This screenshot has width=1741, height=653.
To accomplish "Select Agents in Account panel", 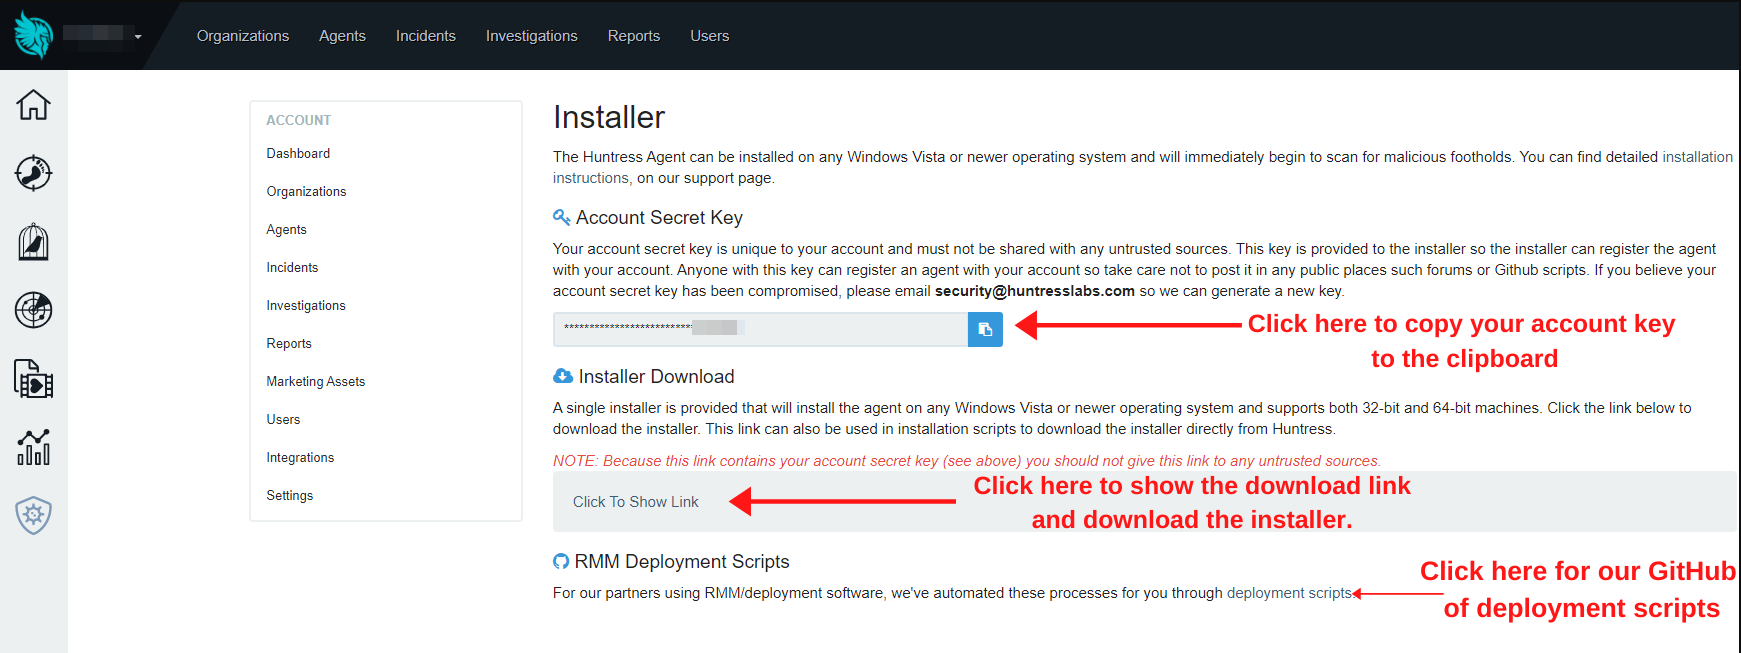I will 286,229.
